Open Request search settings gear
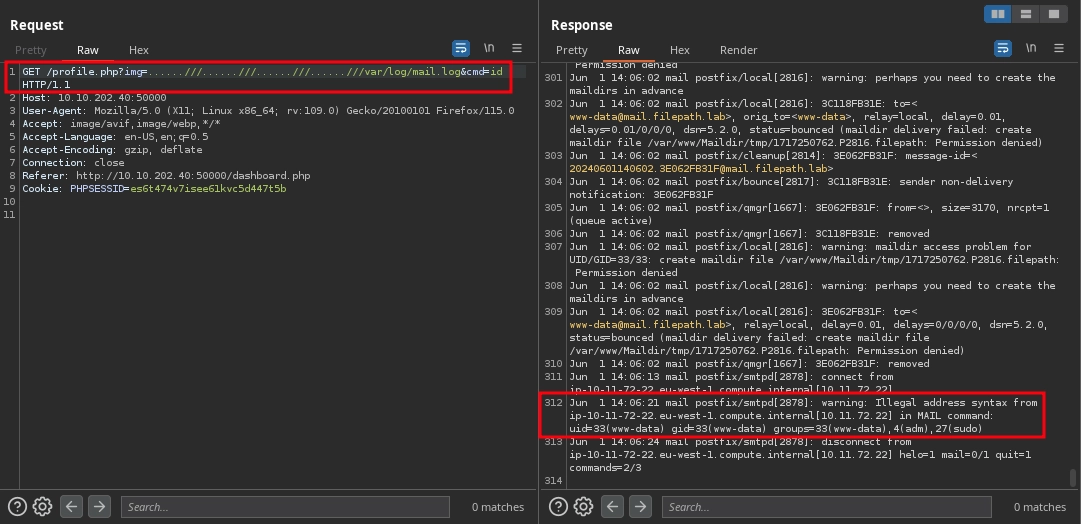 coord(42,506)
